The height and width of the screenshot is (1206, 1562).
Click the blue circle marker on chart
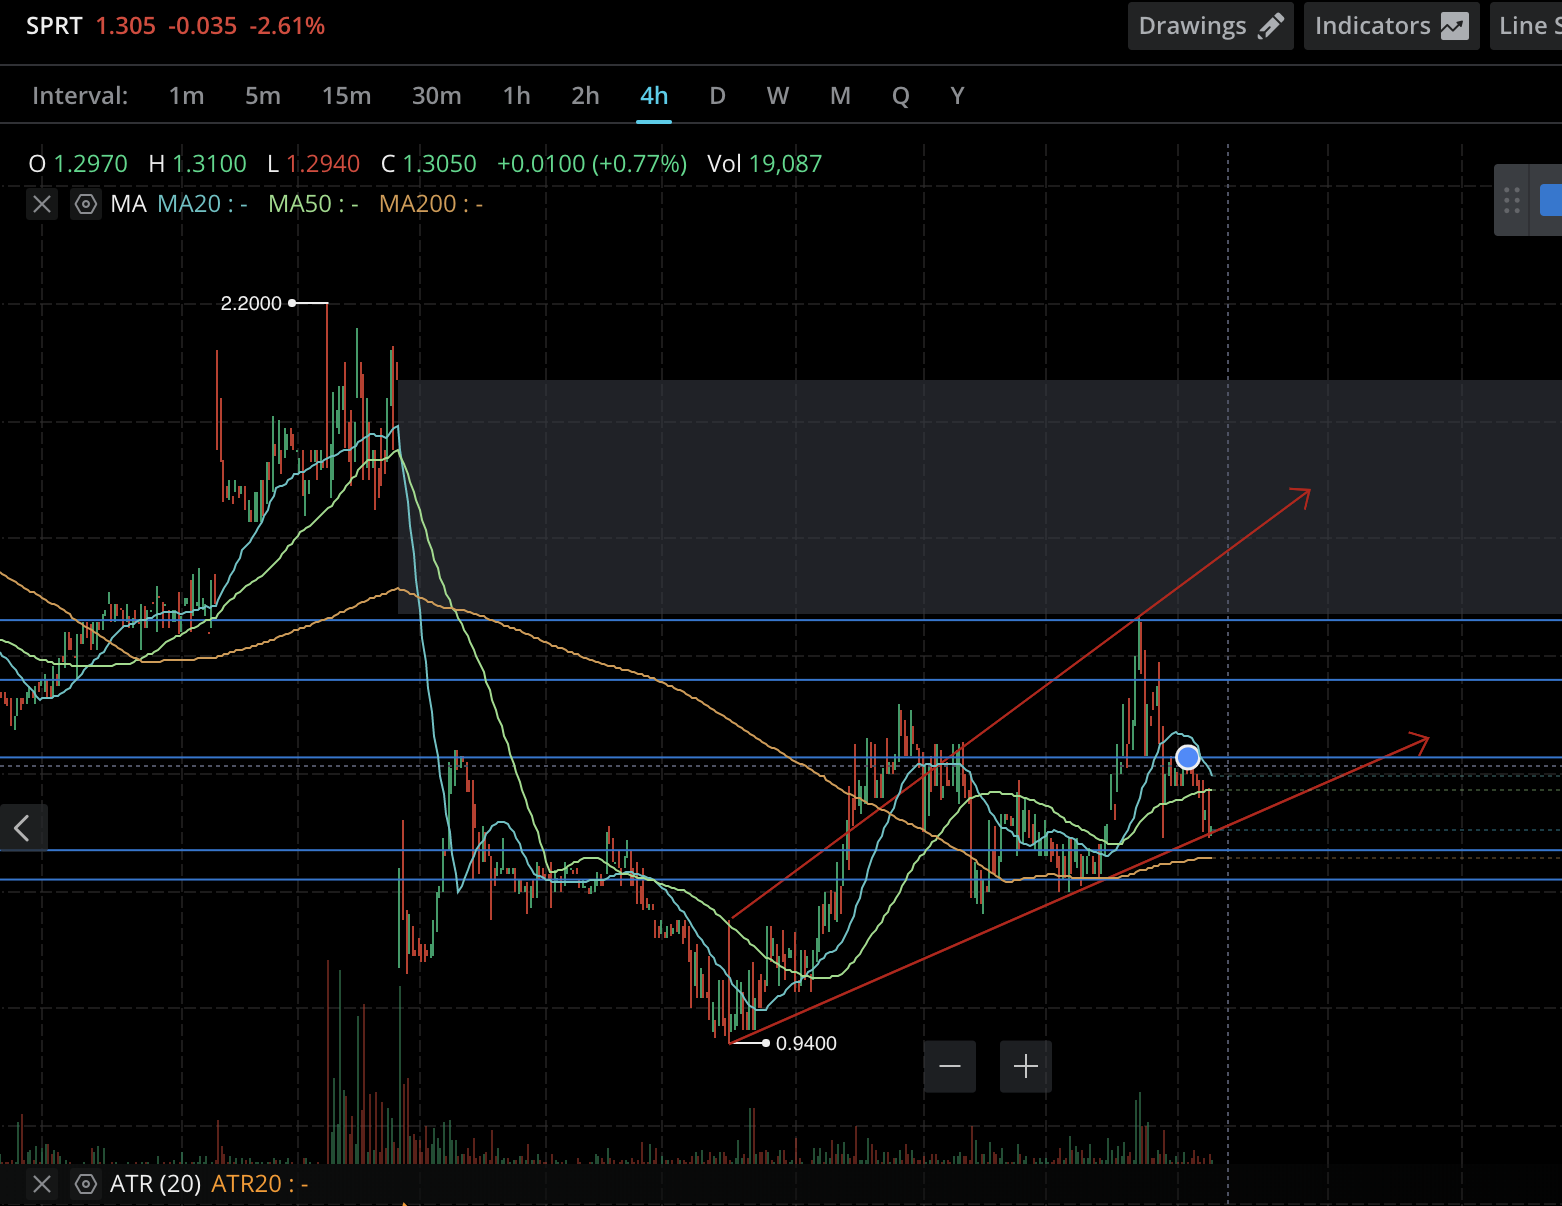tap(1188, 757)
